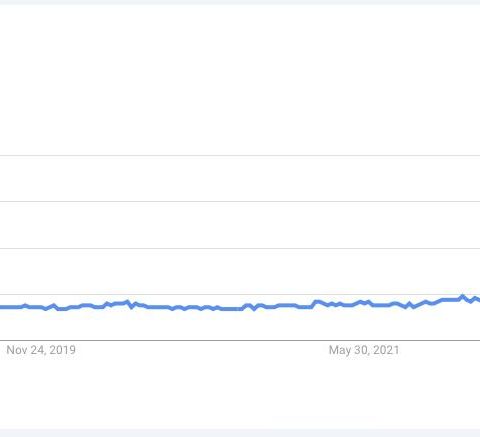Click the dip just after the early 2020 peak

pos(132,307)
